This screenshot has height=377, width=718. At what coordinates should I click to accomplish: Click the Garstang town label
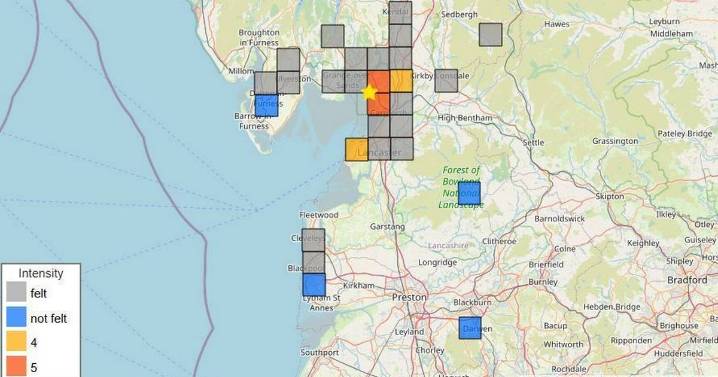pos(387,226)
